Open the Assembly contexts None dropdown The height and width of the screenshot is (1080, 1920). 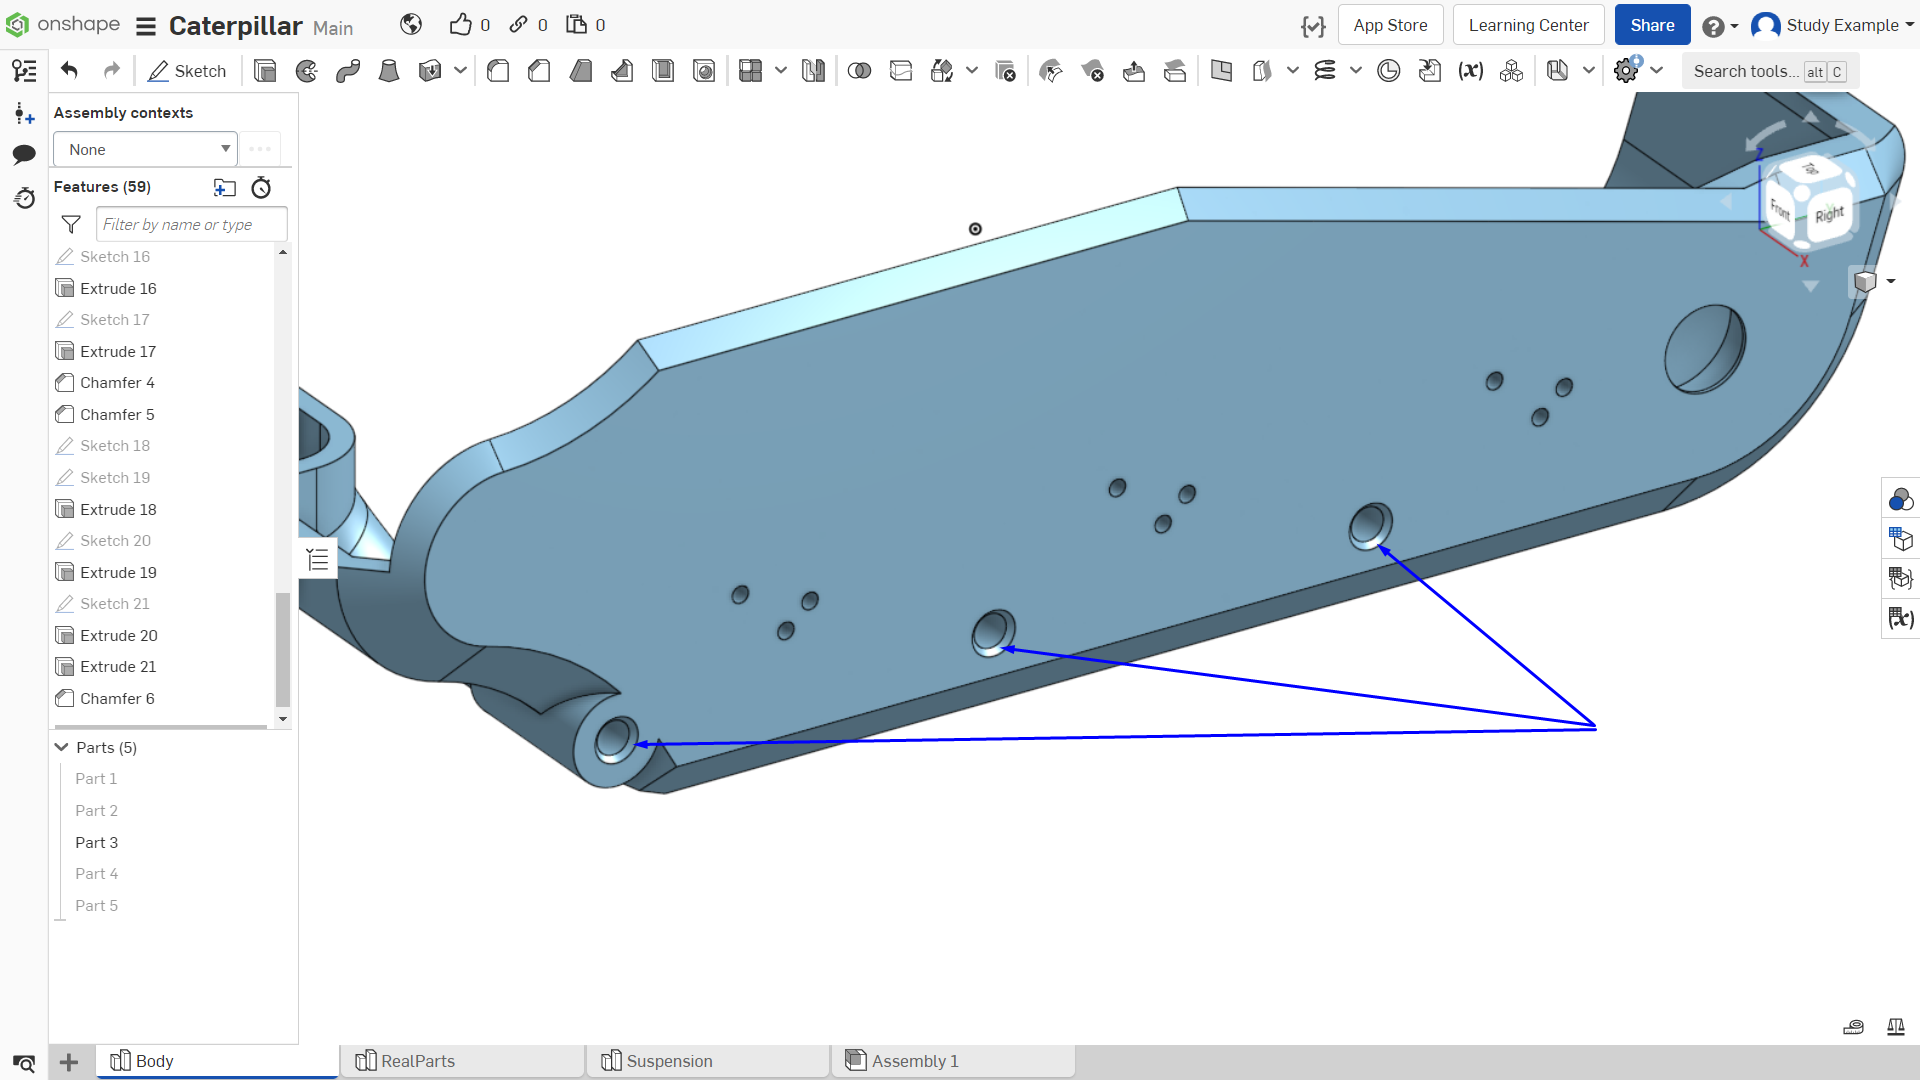point(145,149)
